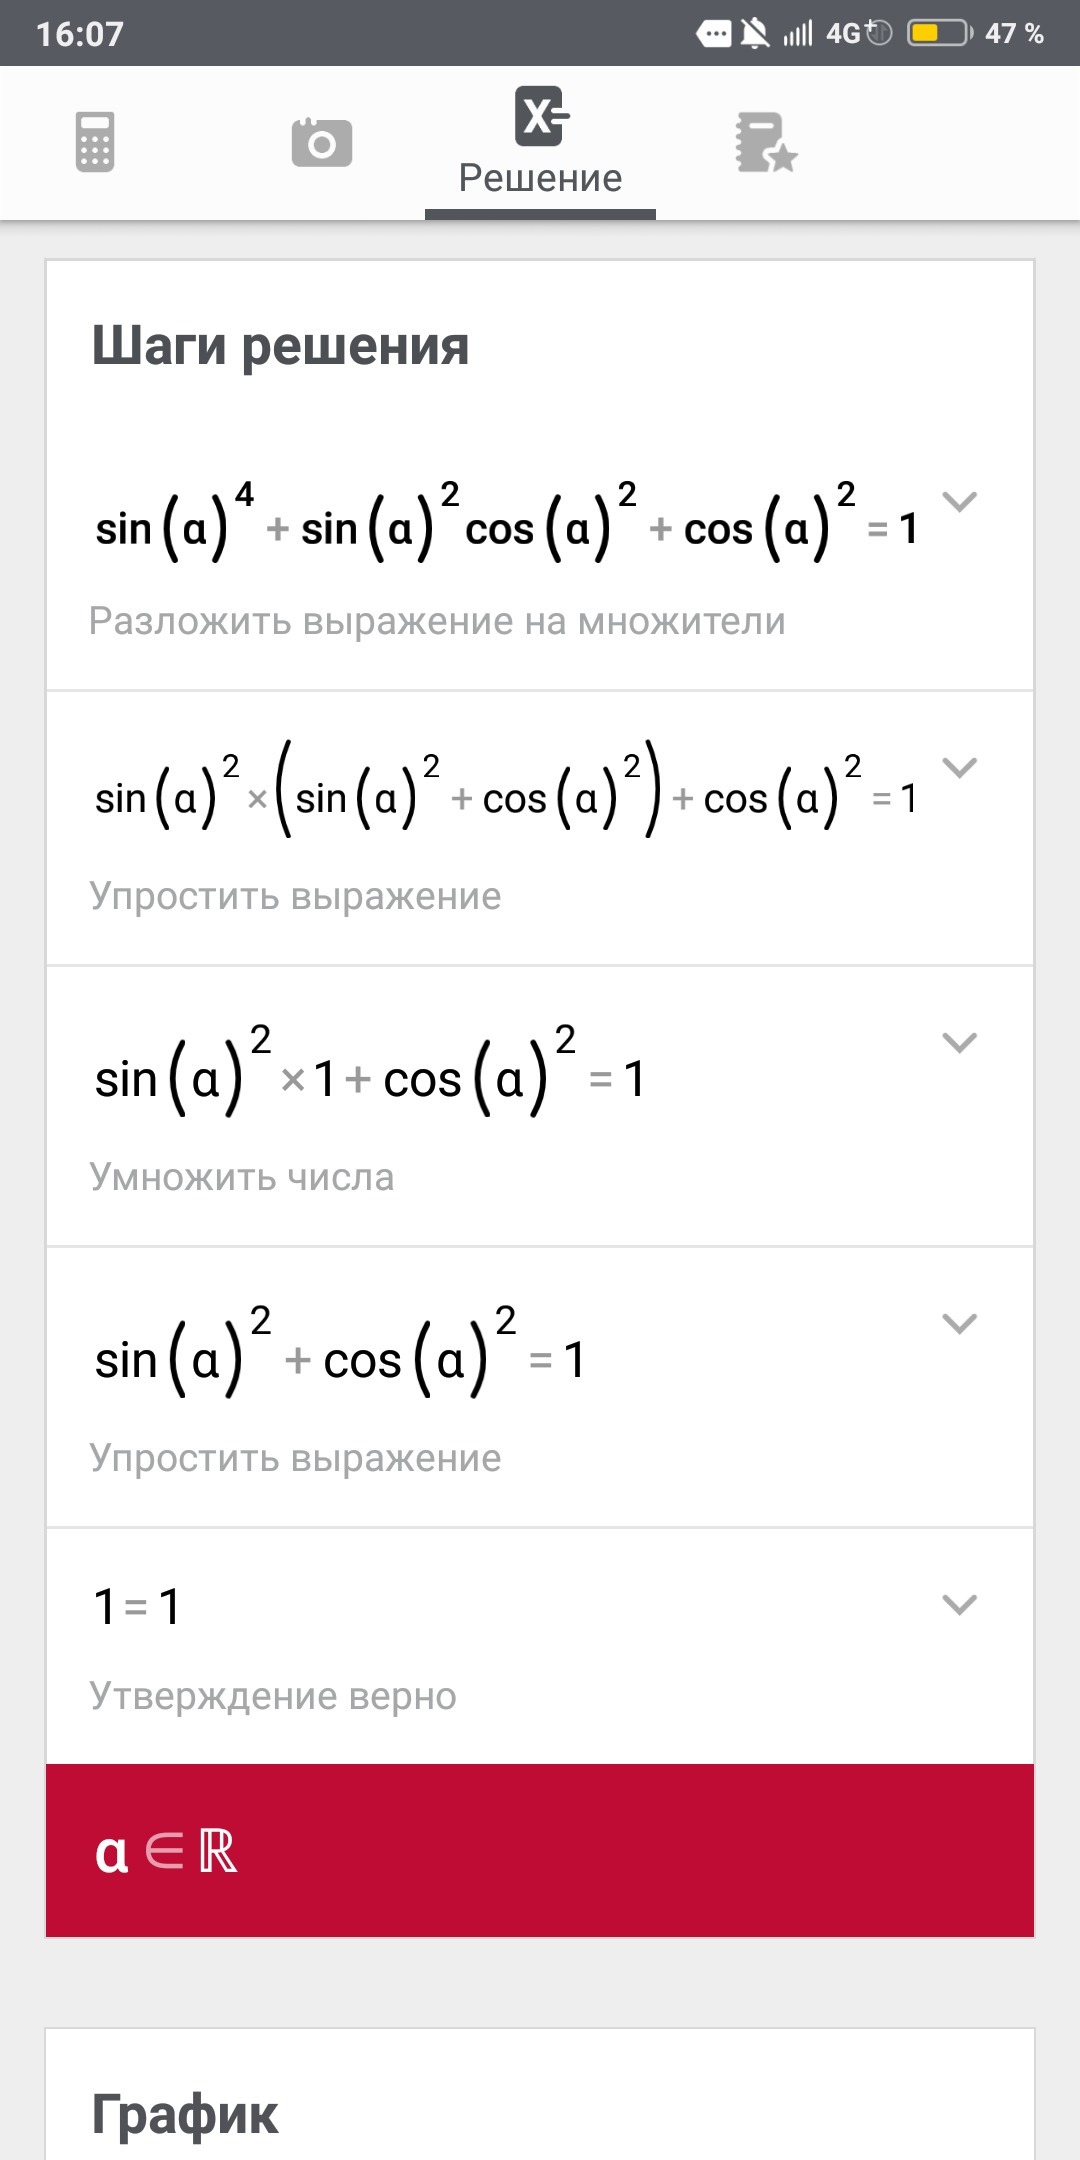Expand the '1 = 1' step chevron

tap(959, 1605)
